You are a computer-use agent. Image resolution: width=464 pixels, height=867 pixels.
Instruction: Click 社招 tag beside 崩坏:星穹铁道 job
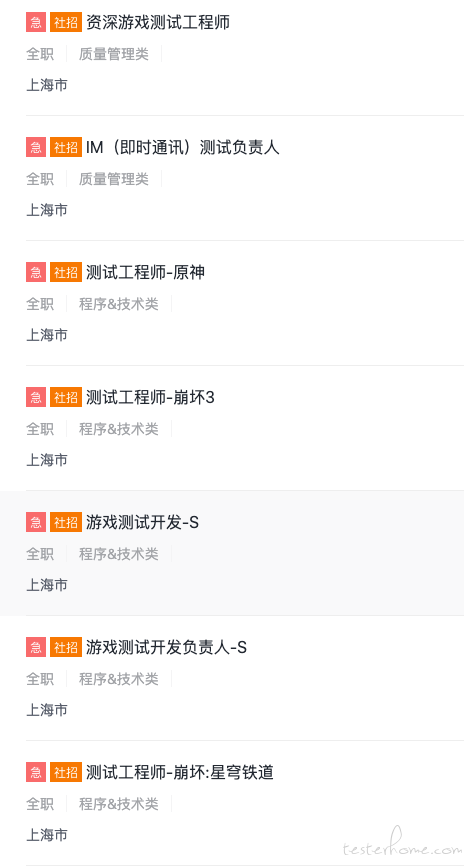(x=66, y=773)
